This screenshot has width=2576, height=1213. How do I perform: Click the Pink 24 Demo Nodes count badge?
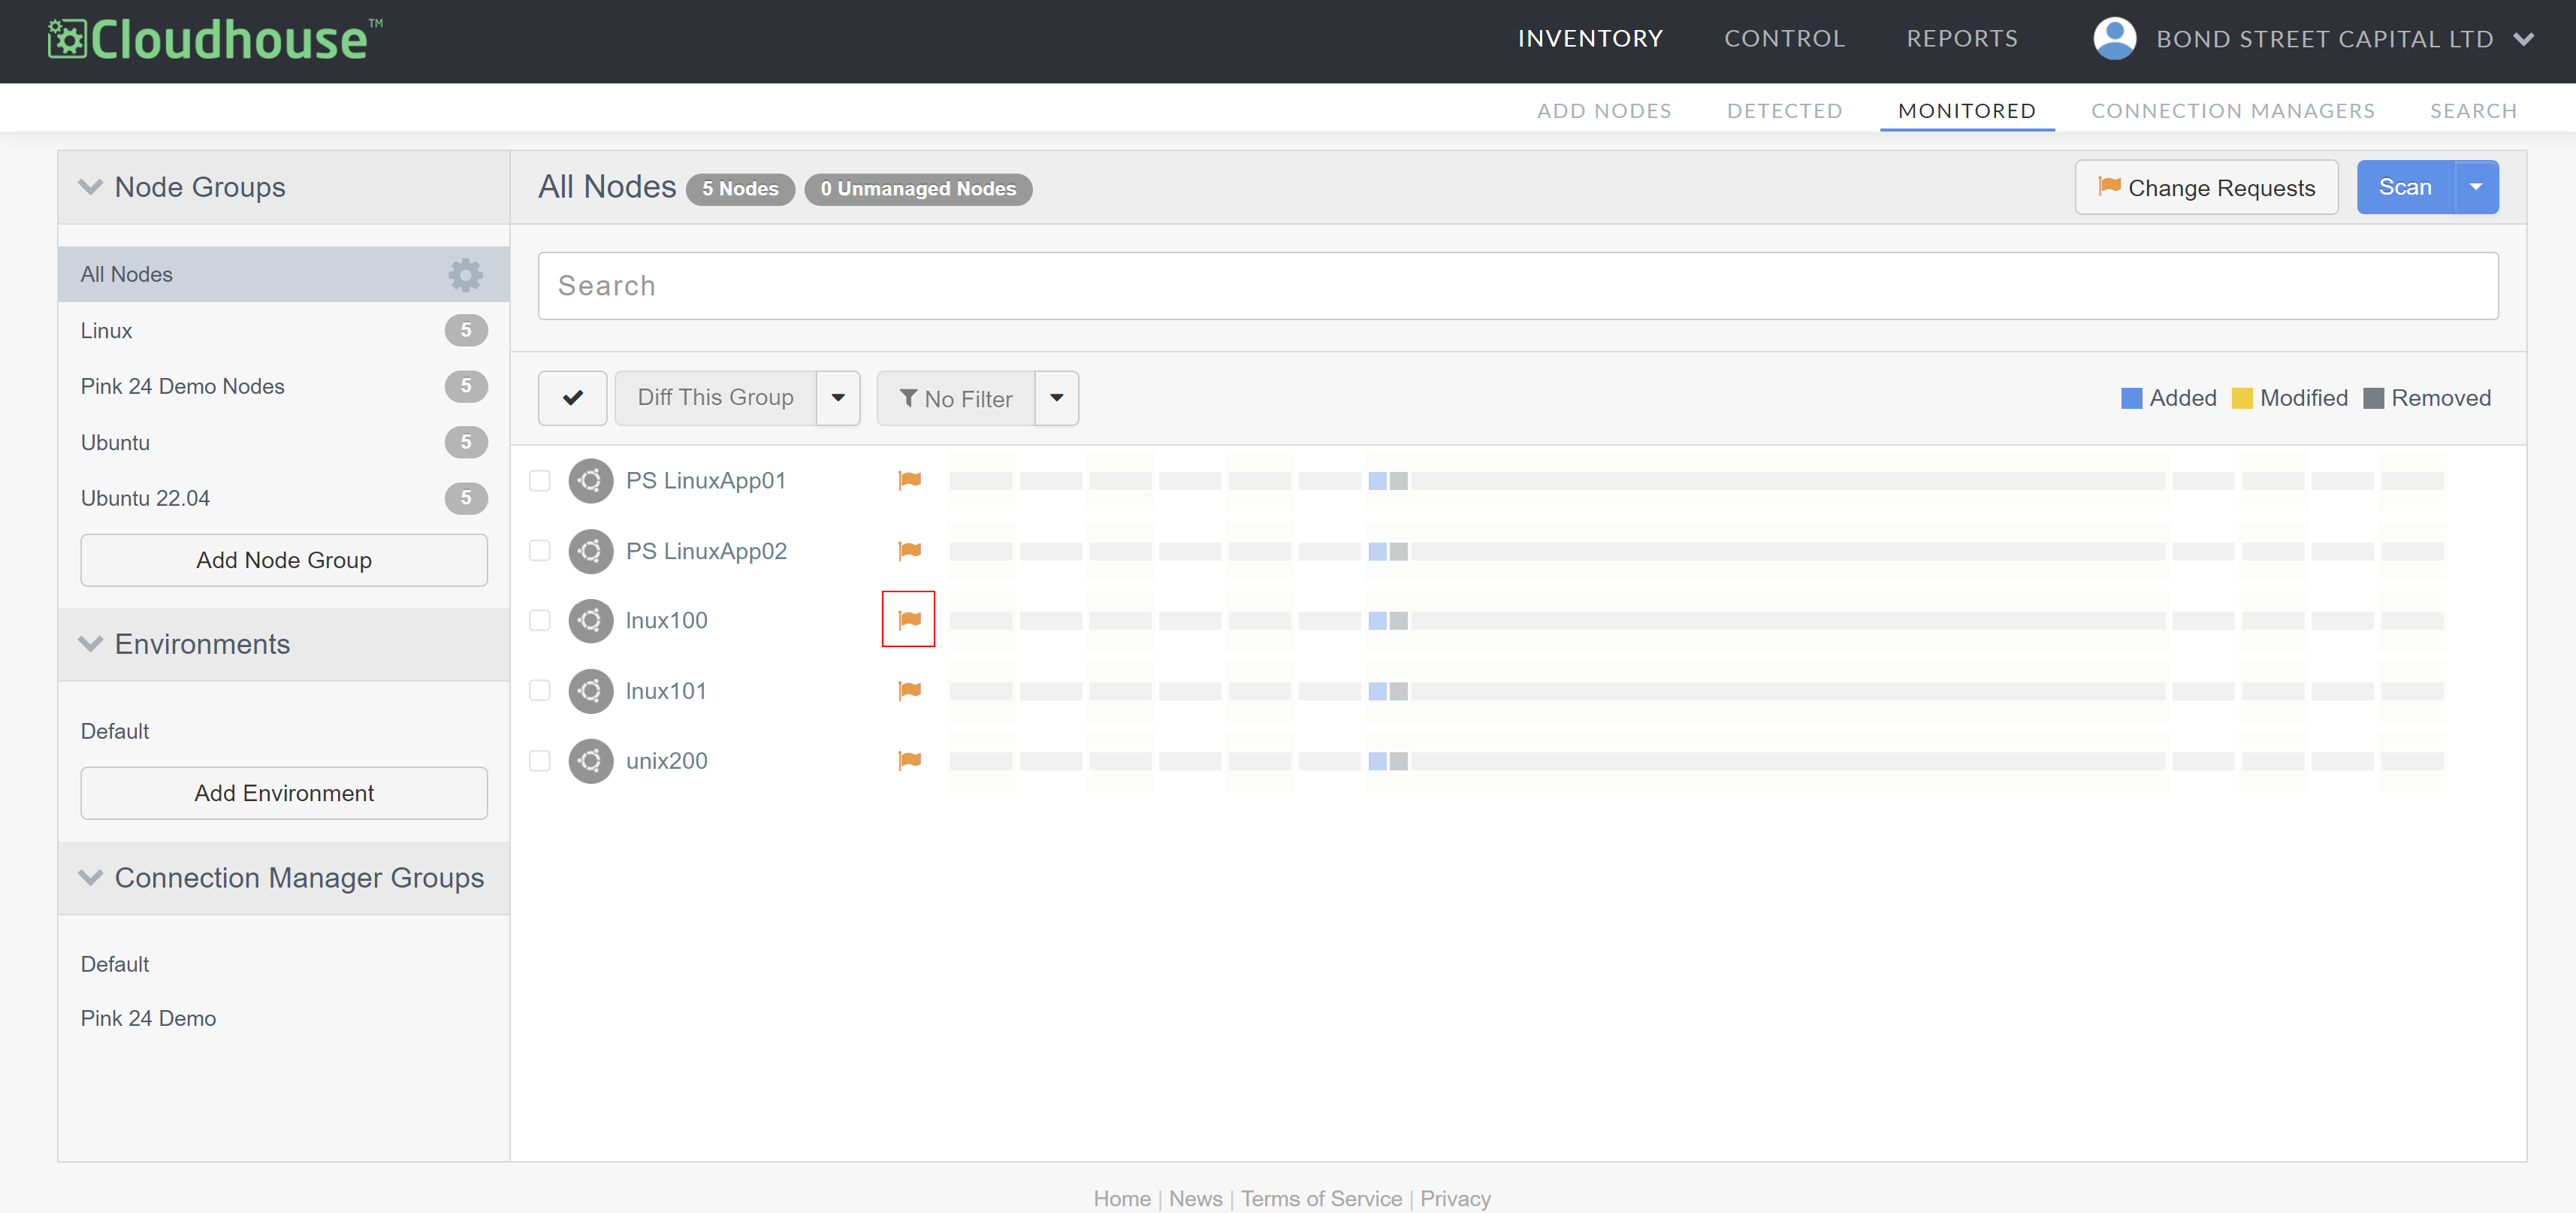pos(466,386)
